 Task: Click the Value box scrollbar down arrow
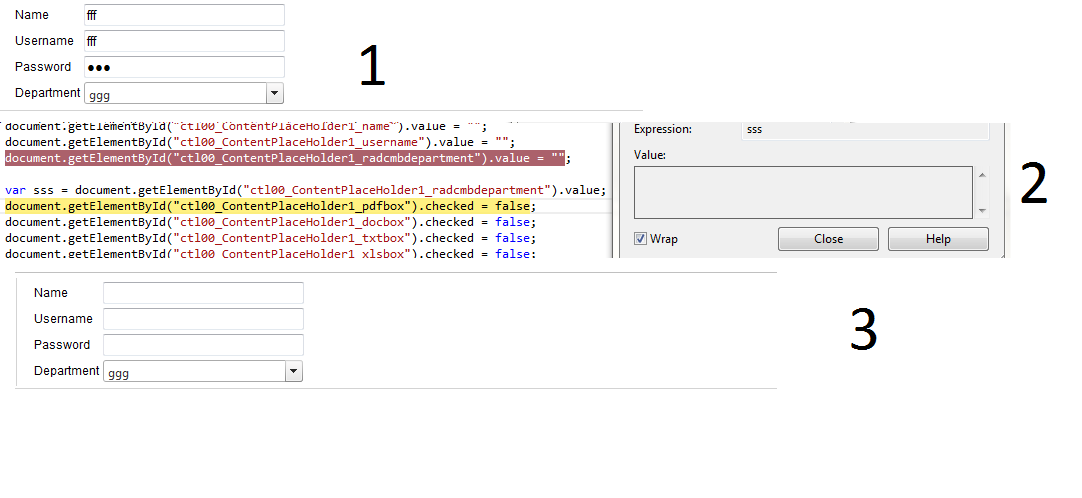click(x=982, y=211)
